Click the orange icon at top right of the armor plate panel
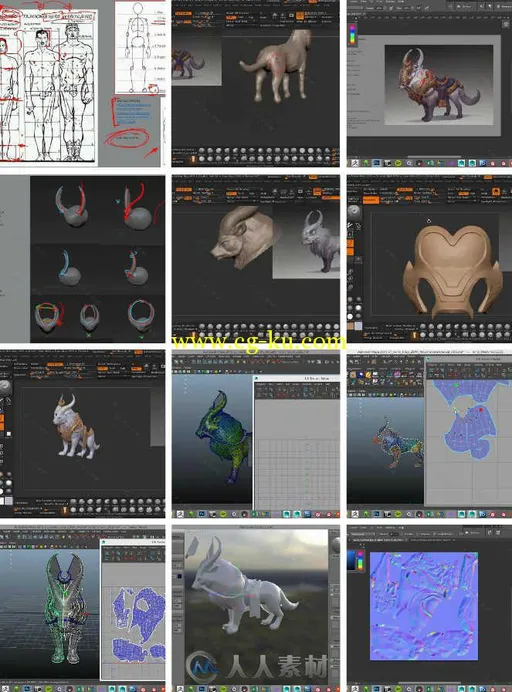The image size is (512, 692). pos(496,192)
